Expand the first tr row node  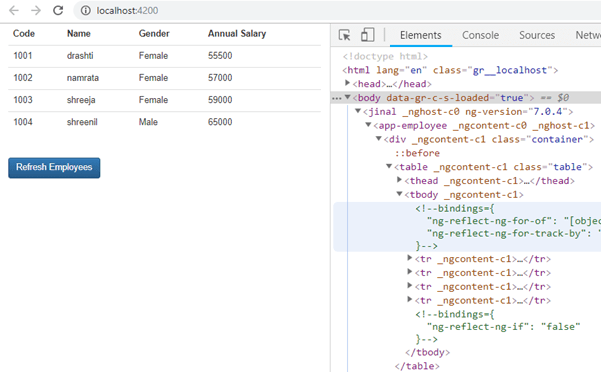point(409,258)
